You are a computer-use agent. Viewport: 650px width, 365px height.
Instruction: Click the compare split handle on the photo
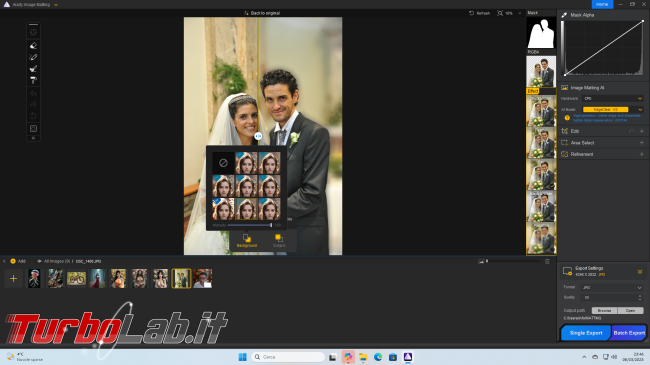[258, 136]
